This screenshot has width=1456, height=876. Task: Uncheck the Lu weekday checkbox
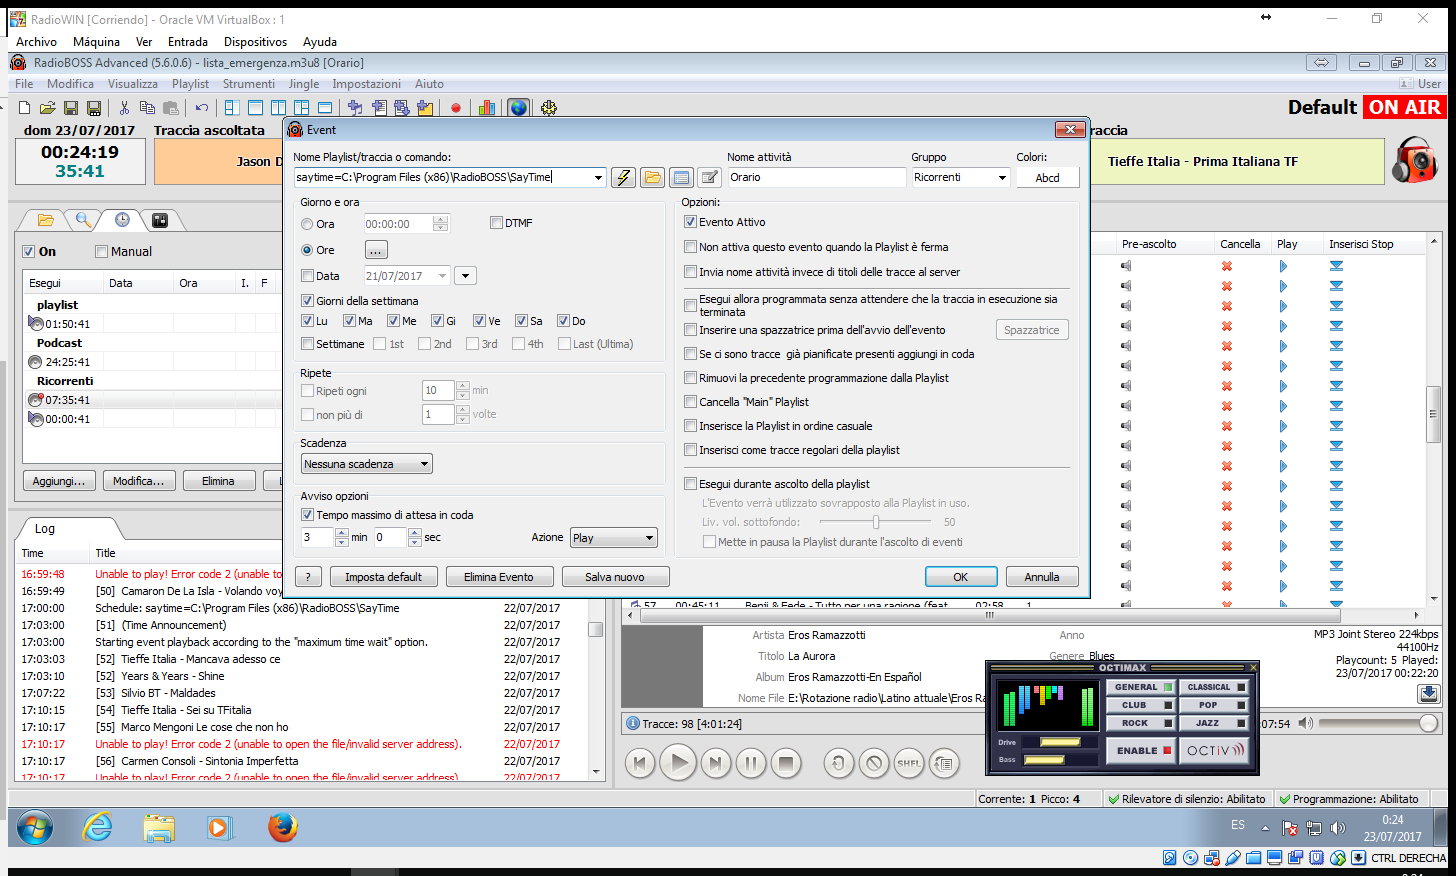pyautogui.click(x=307, y=321)
